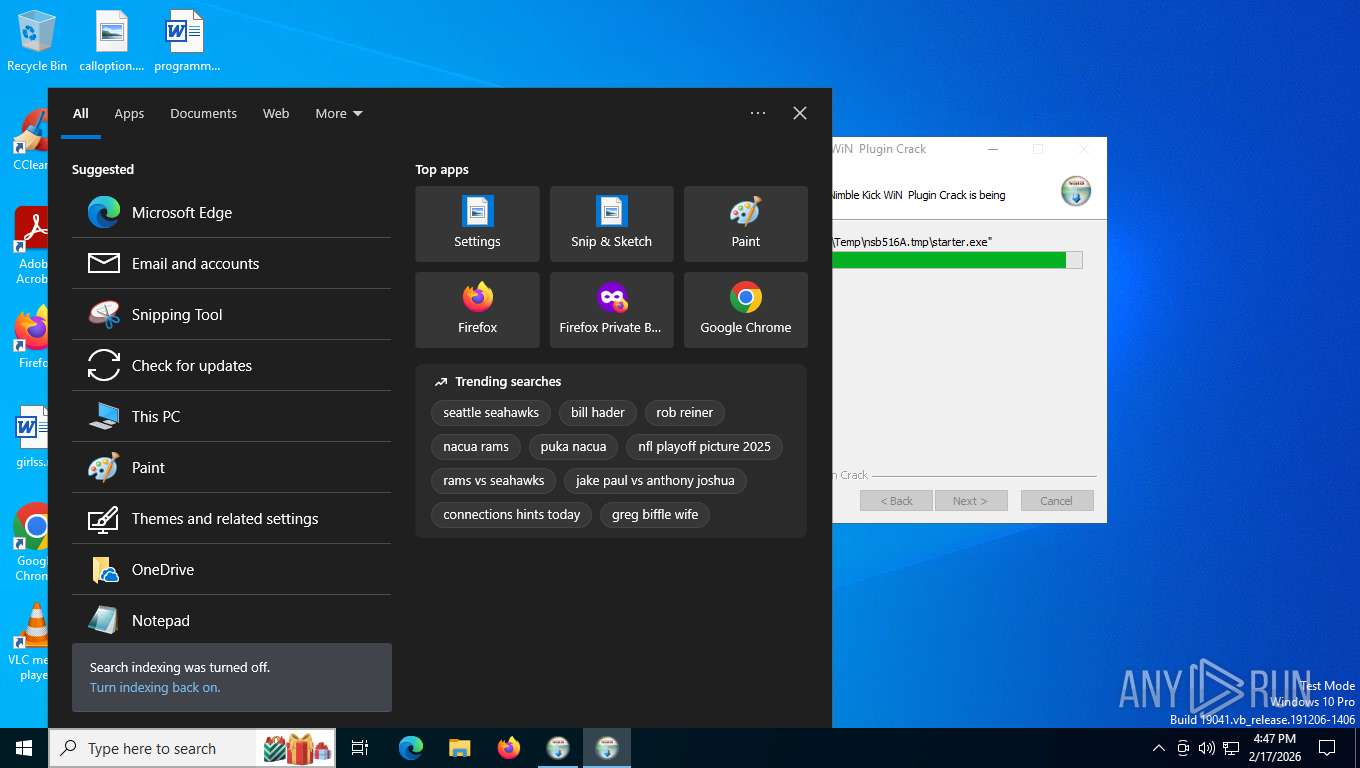This screenshot has width=1360, height=768.
Task: Search trending puka nacua
Action: (x=573, y=446)
